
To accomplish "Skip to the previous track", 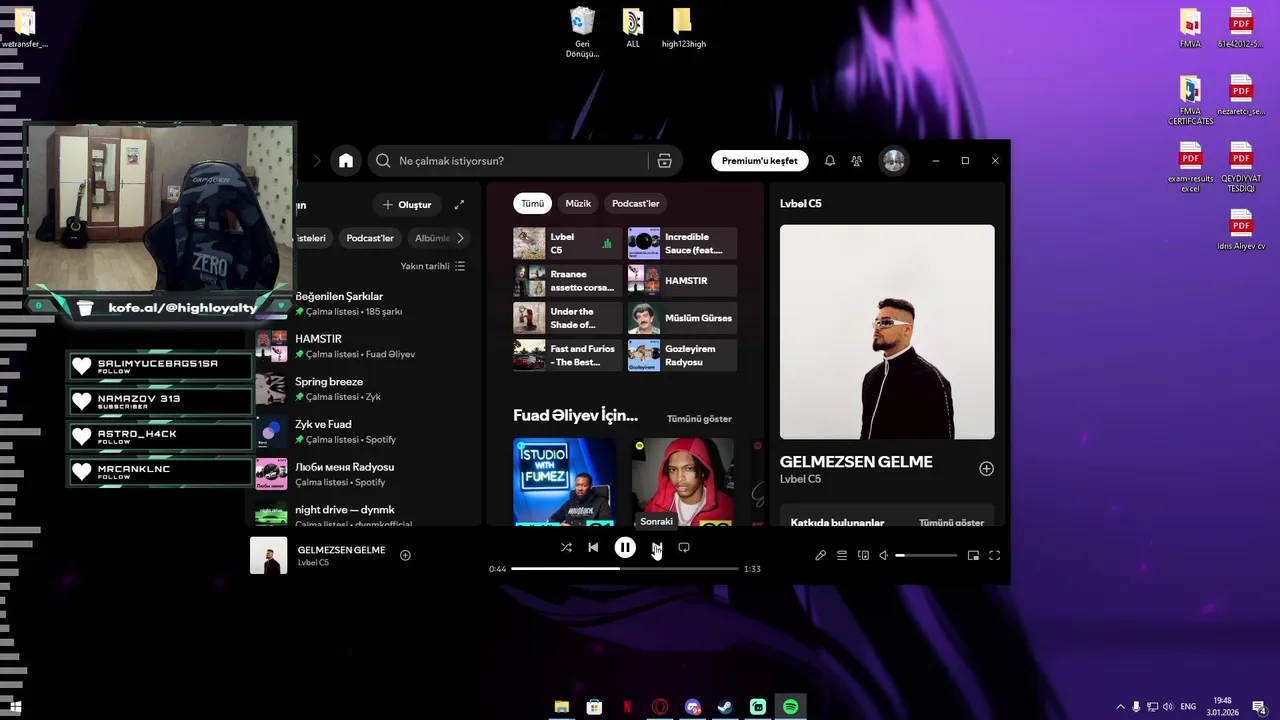I will (x=593, y=547).
